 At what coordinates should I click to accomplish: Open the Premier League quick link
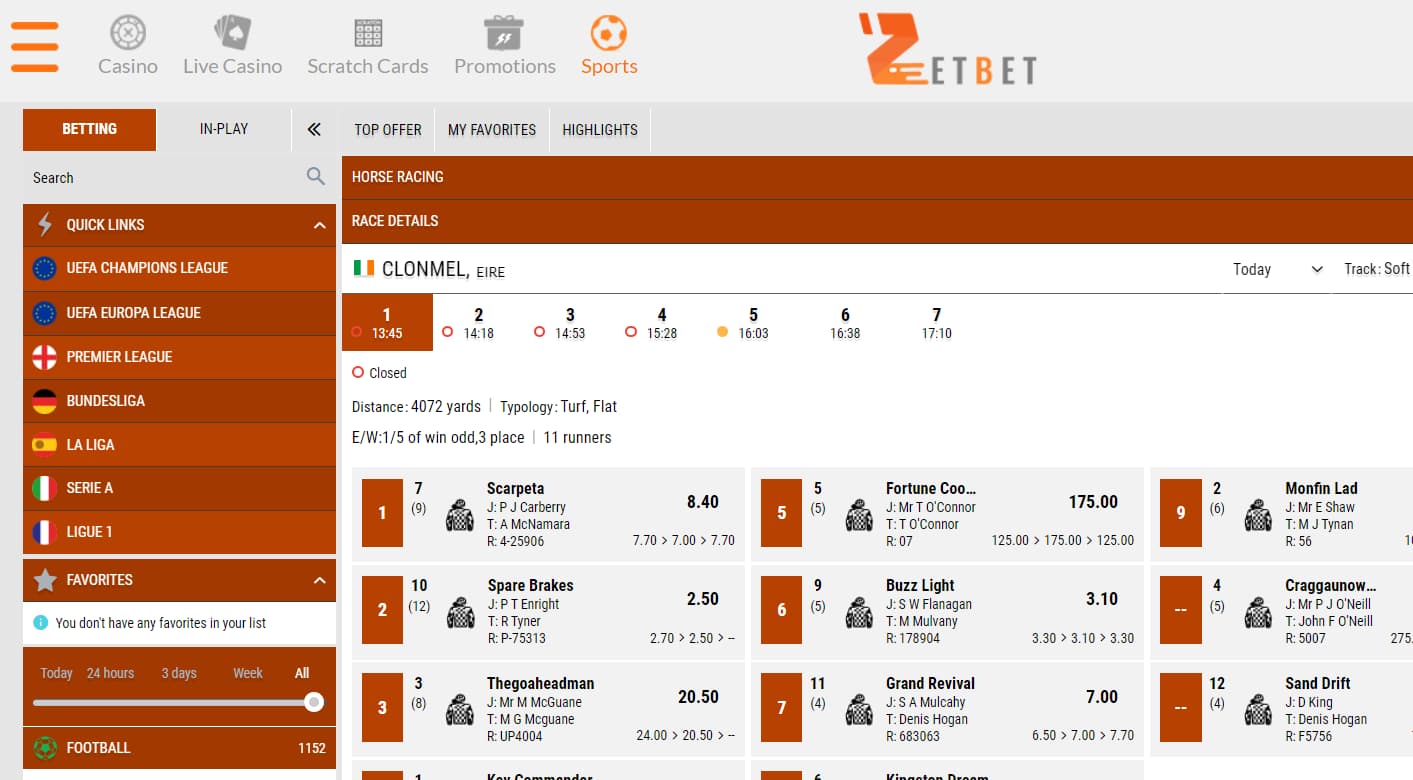(119, 357)
